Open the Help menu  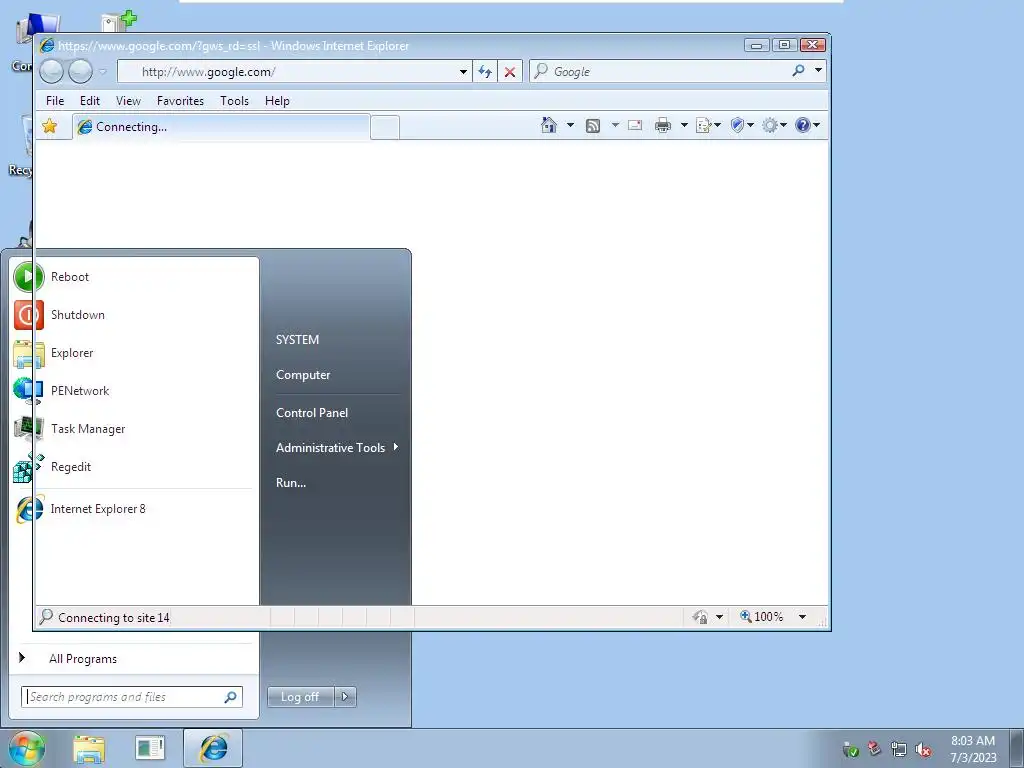pyautogui.click(x=277, y=101)
